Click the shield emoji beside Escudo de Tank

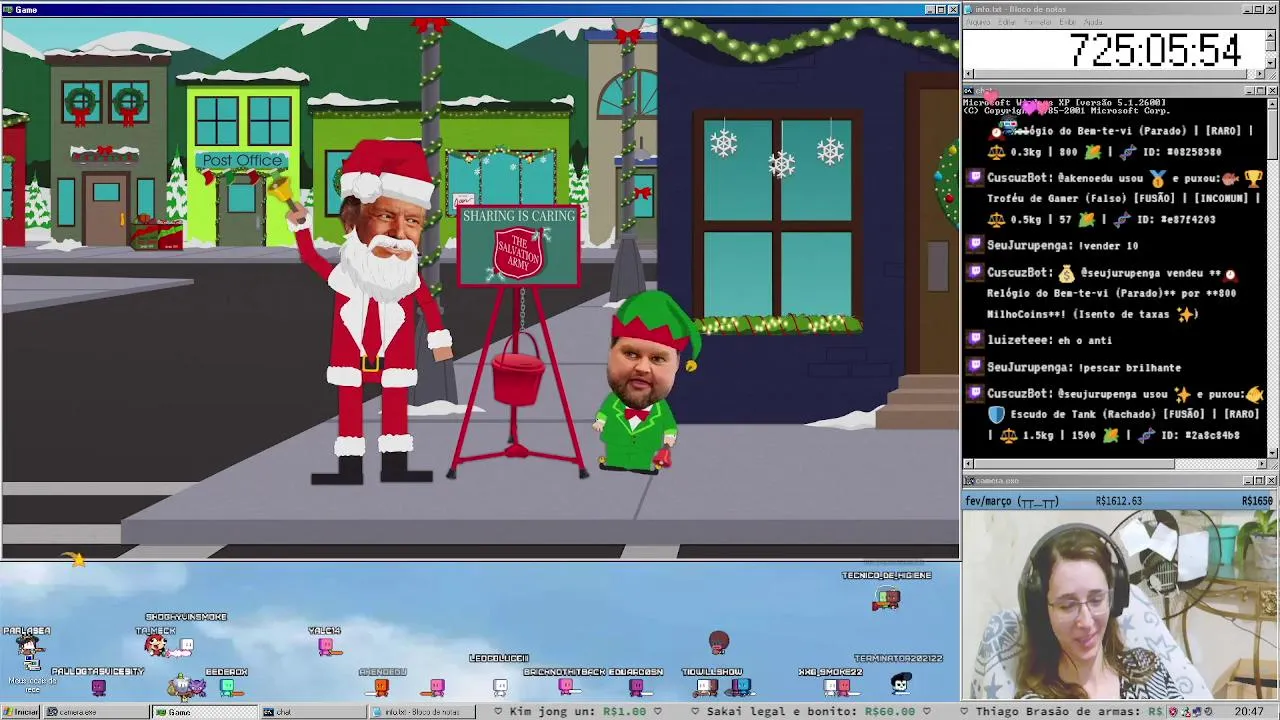point(996,414)
